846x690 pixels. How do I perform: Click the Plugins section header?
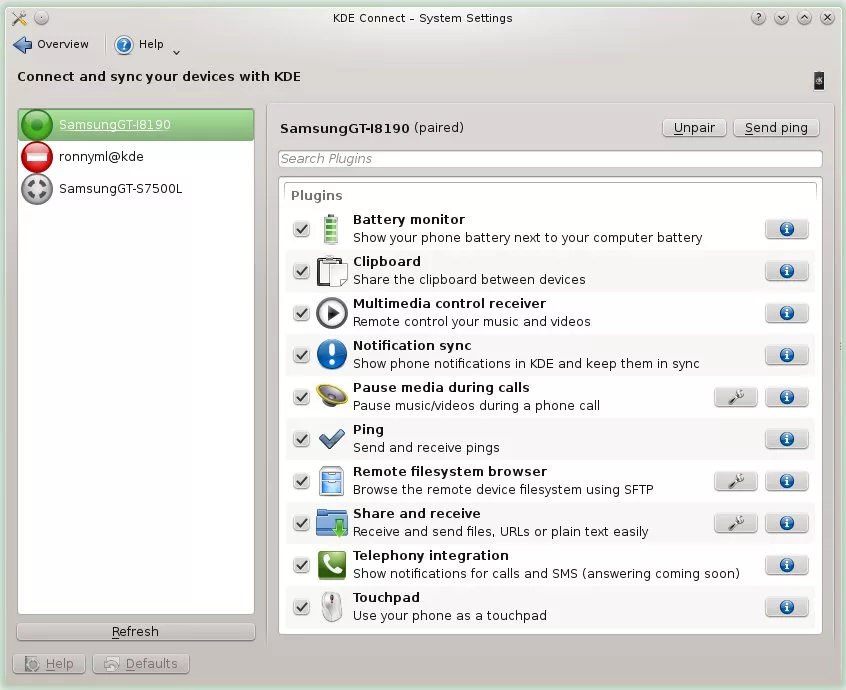(x=317, y=195)
